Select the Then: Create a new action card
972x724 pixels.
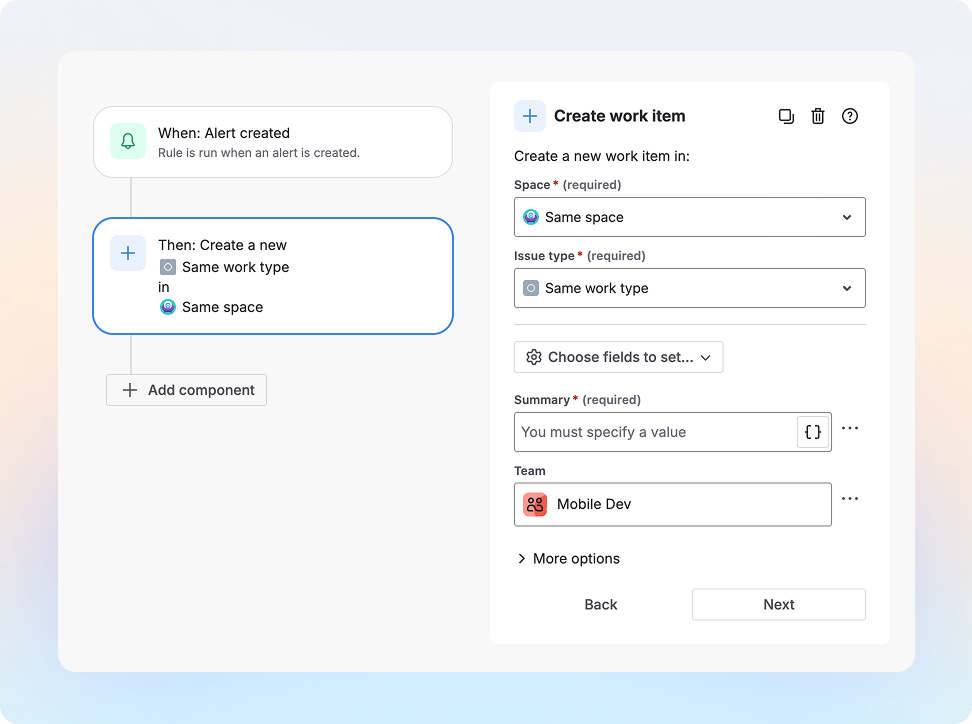[273, 276]
